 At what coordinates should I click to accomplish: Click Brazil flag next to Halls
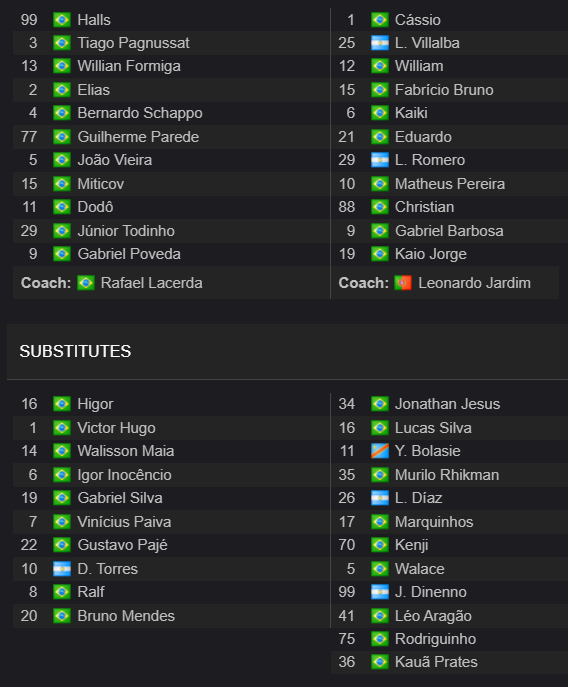pos(62,20)
